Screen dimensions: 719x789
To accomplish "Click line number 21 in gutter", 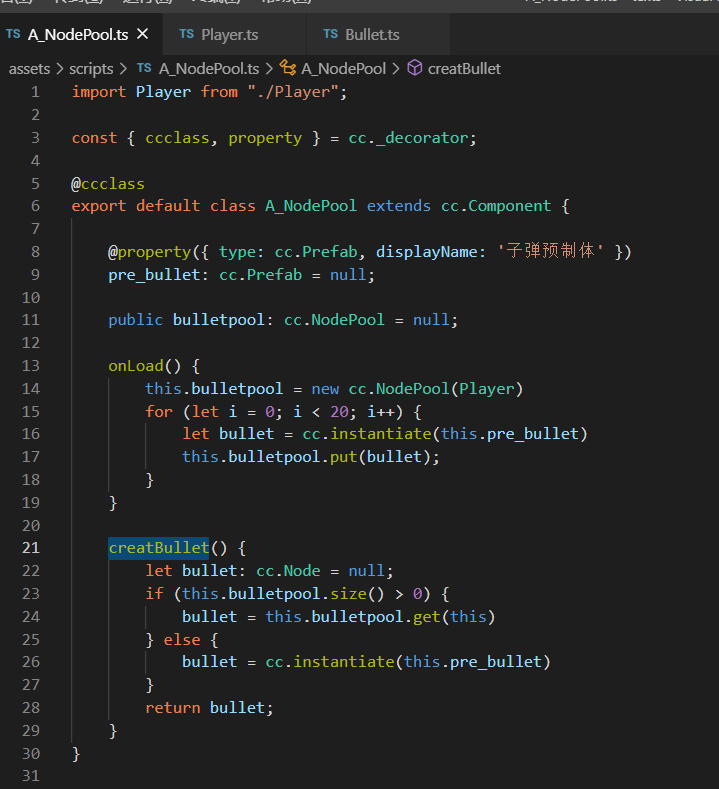I will pos(31,548).
